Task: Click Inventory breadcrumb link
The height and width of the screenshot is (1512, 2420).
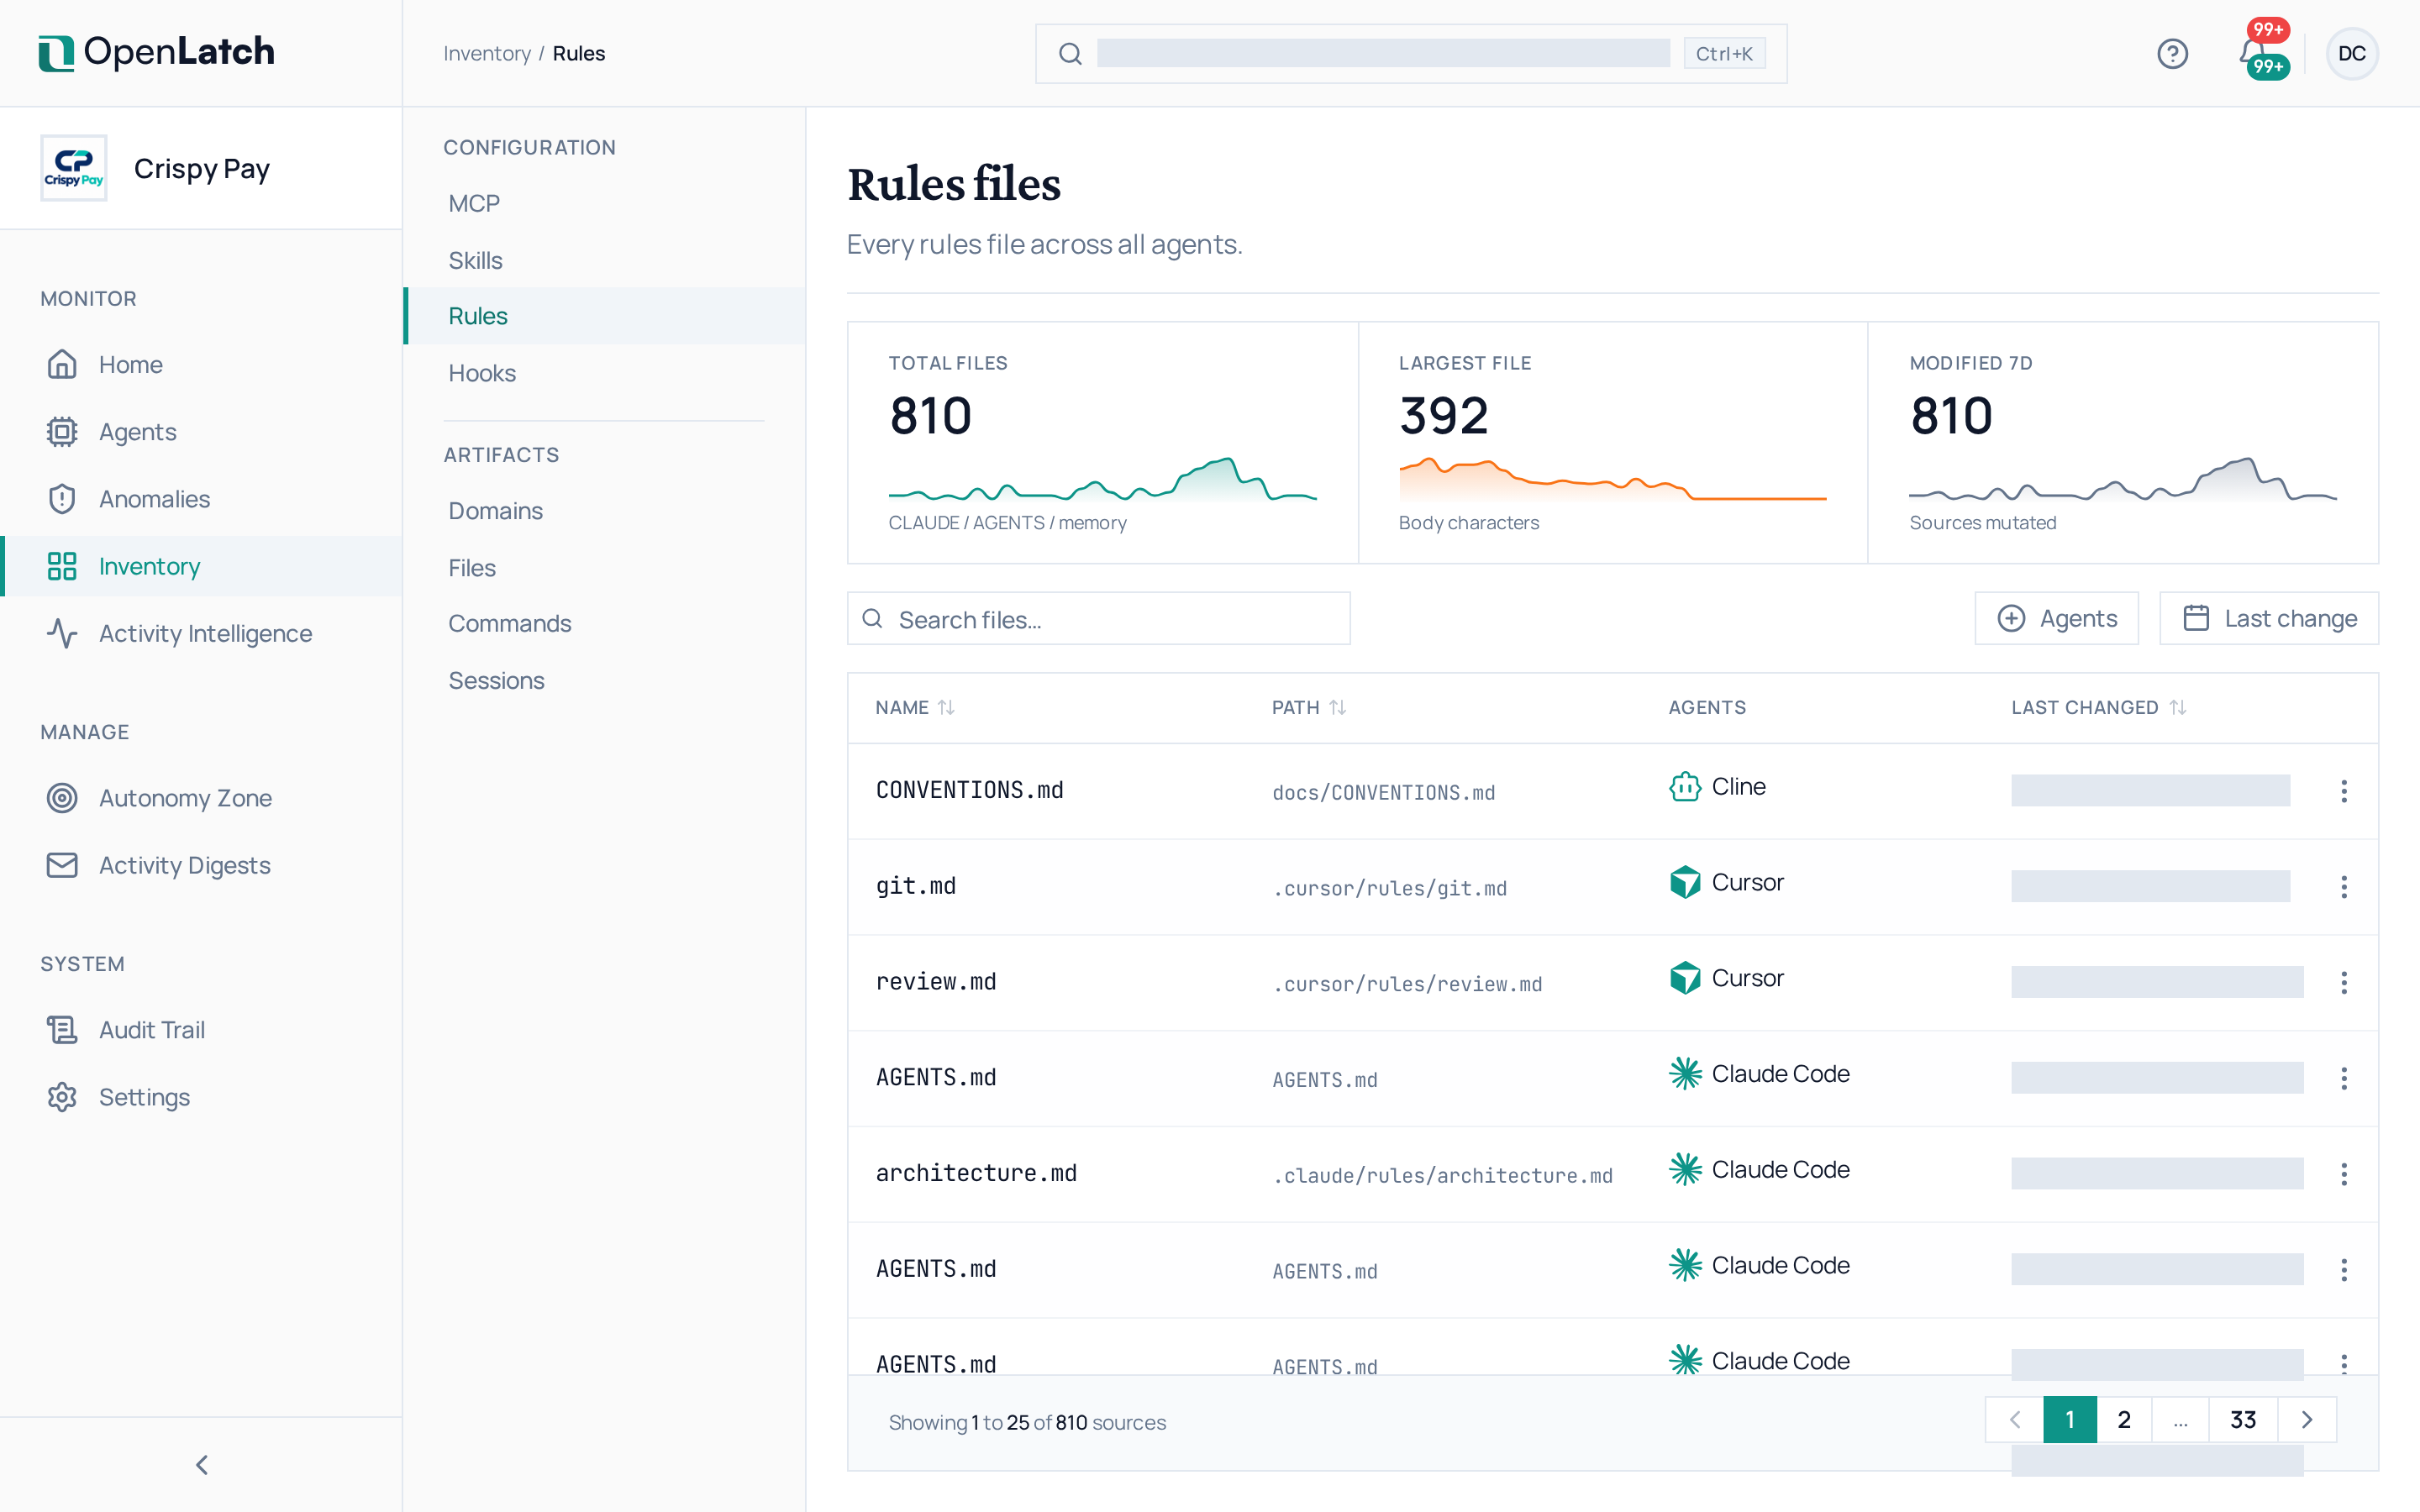Action: click(487, 53)
